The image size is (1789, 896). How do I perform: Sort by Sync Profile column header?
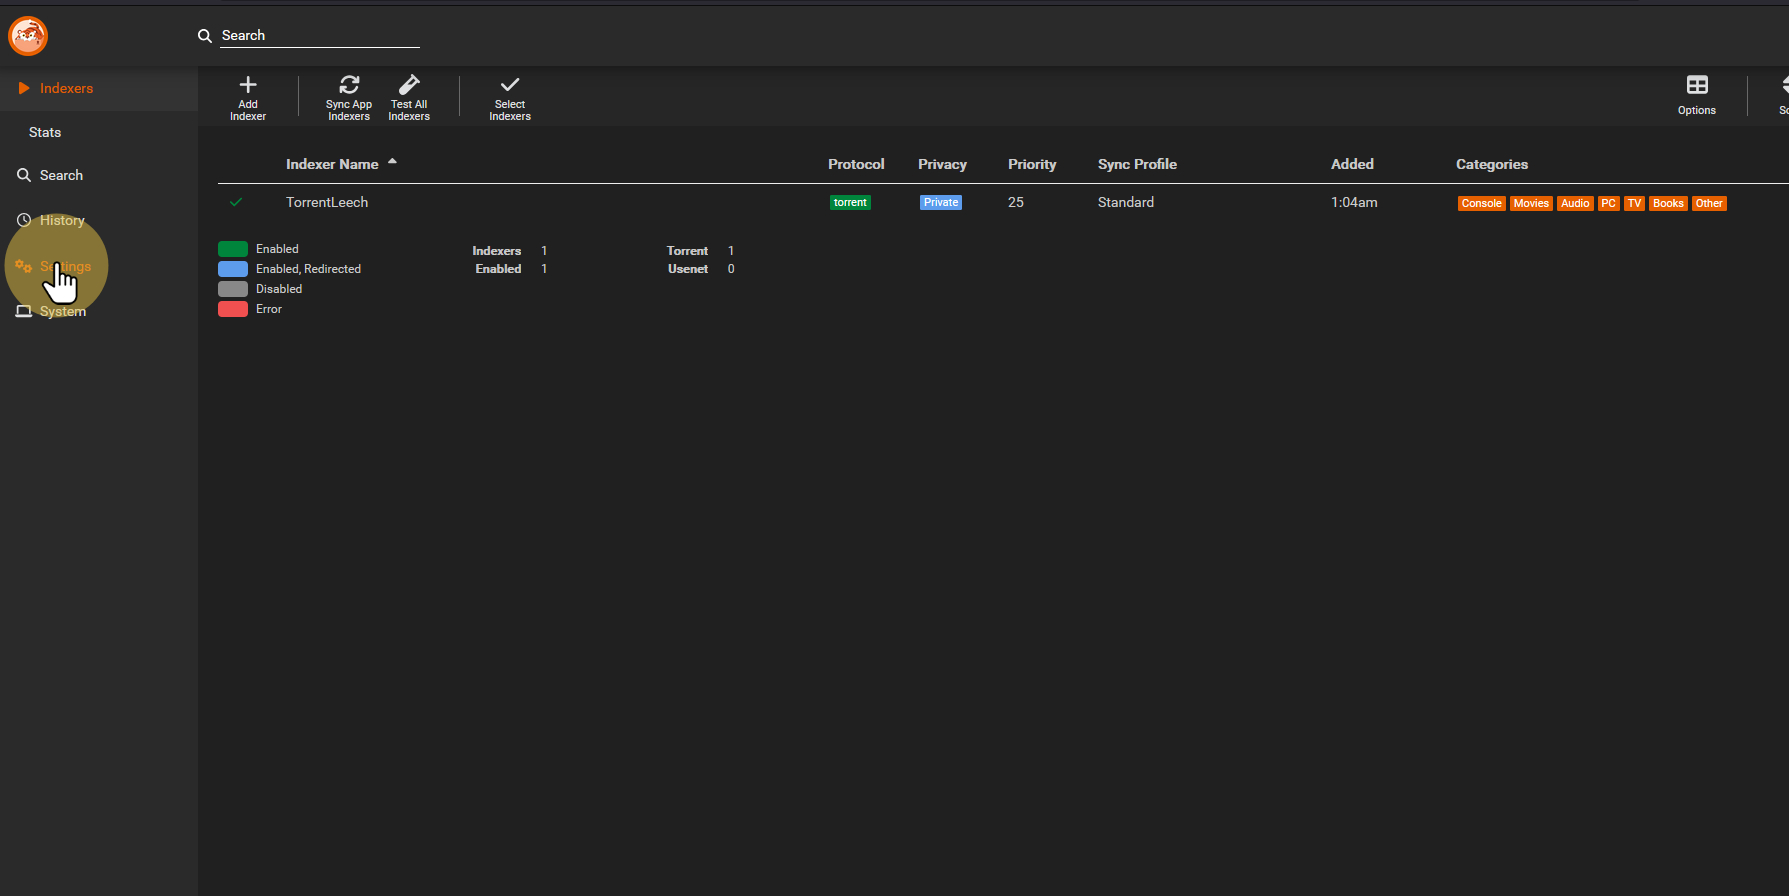1137,164
